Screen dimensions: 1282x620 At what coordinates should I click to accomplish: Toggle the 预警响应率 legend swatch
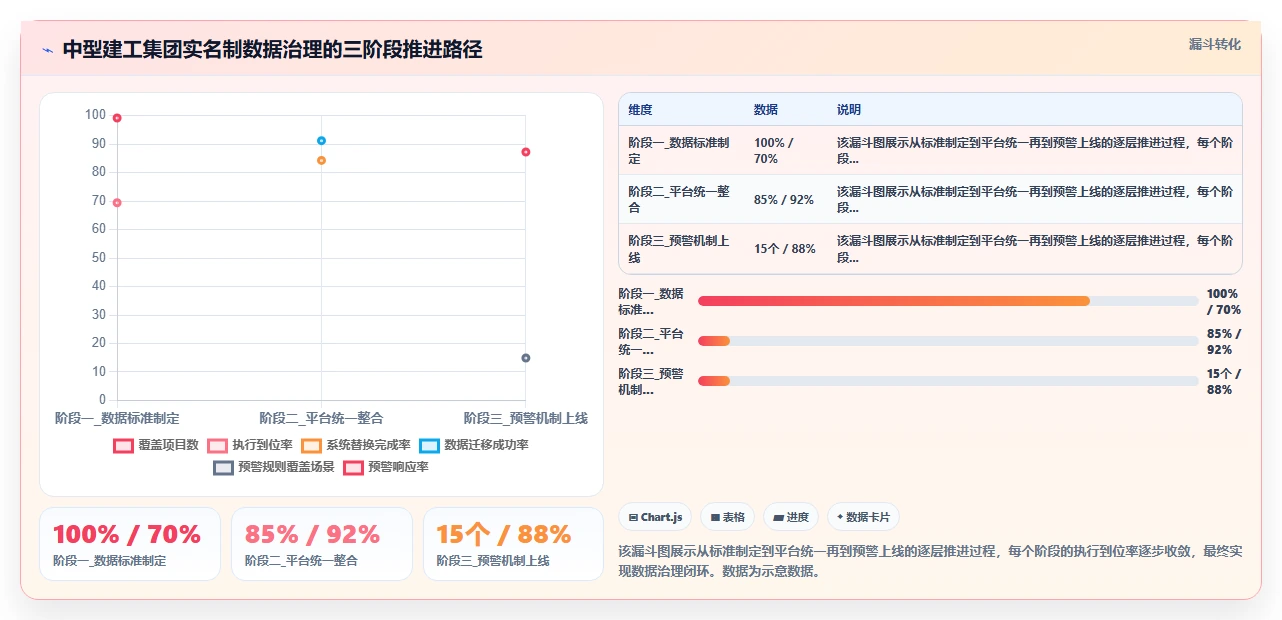(354, 467)
